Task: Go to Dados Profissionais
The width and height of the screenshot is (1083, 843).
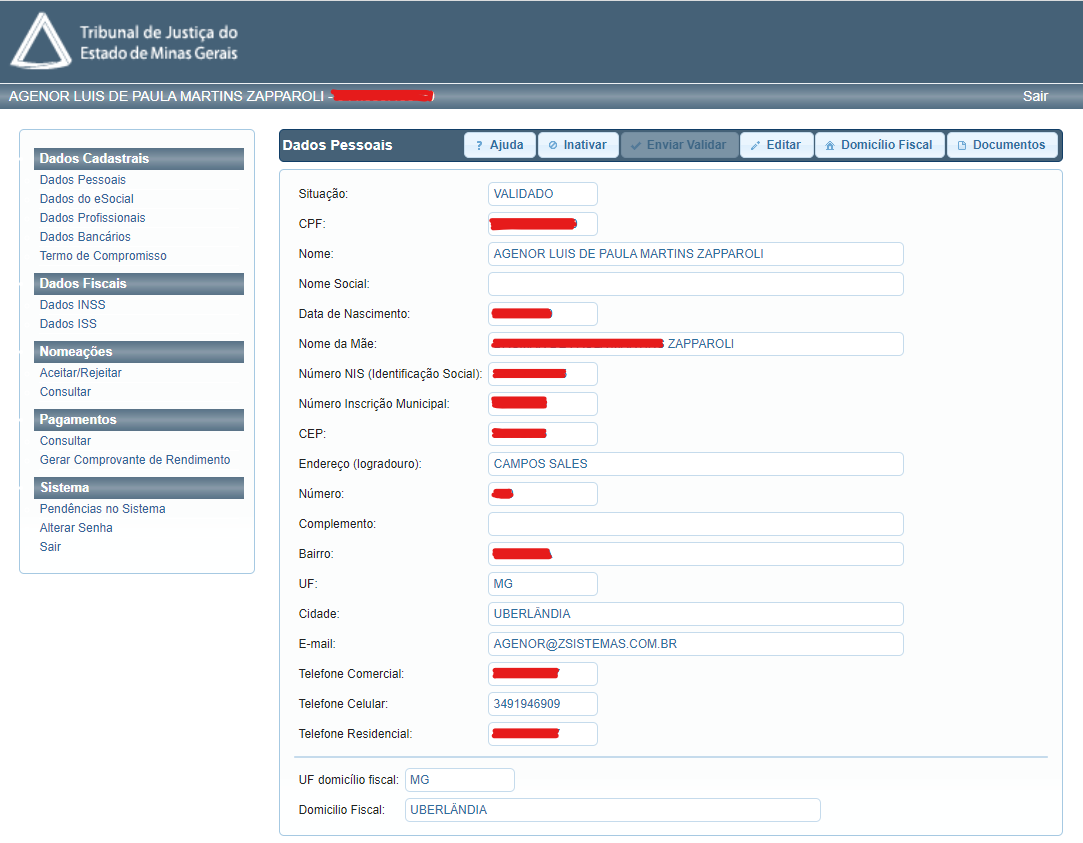Action: [92, 218]
